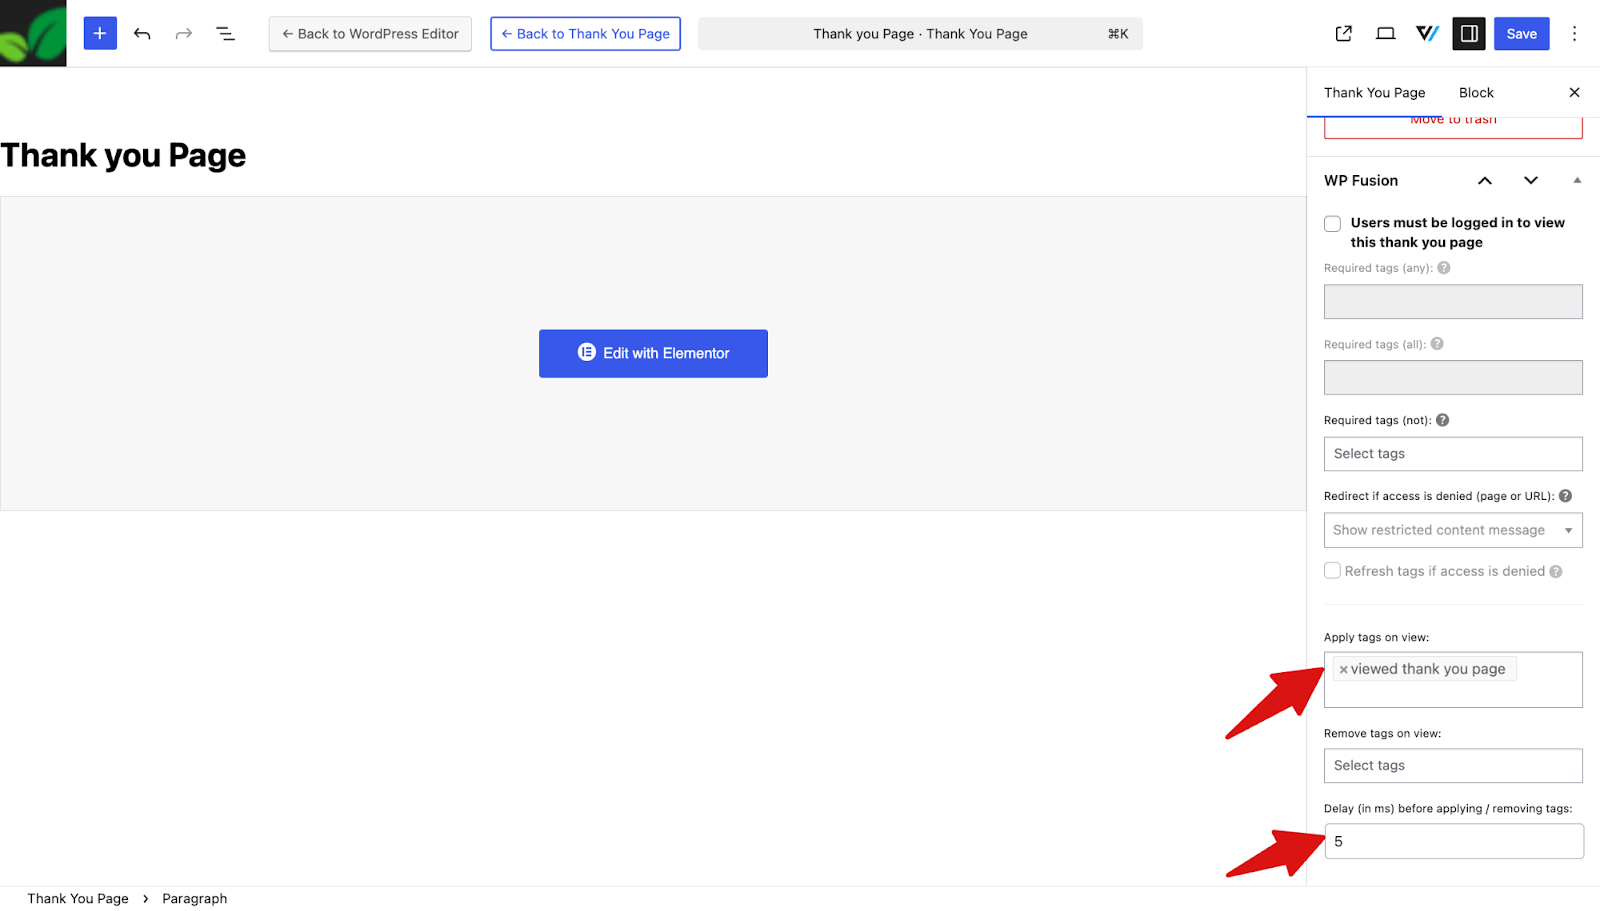Image resolution: width=1600 pixels, height=911 pixels.
Task: Click the blue plus block inserter icon
Action: 100,33
